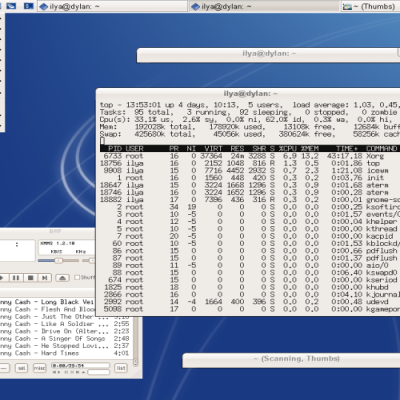400x400 pixels.
Task: Click the playlist remove (minus) button
Action: coord(3,368)
